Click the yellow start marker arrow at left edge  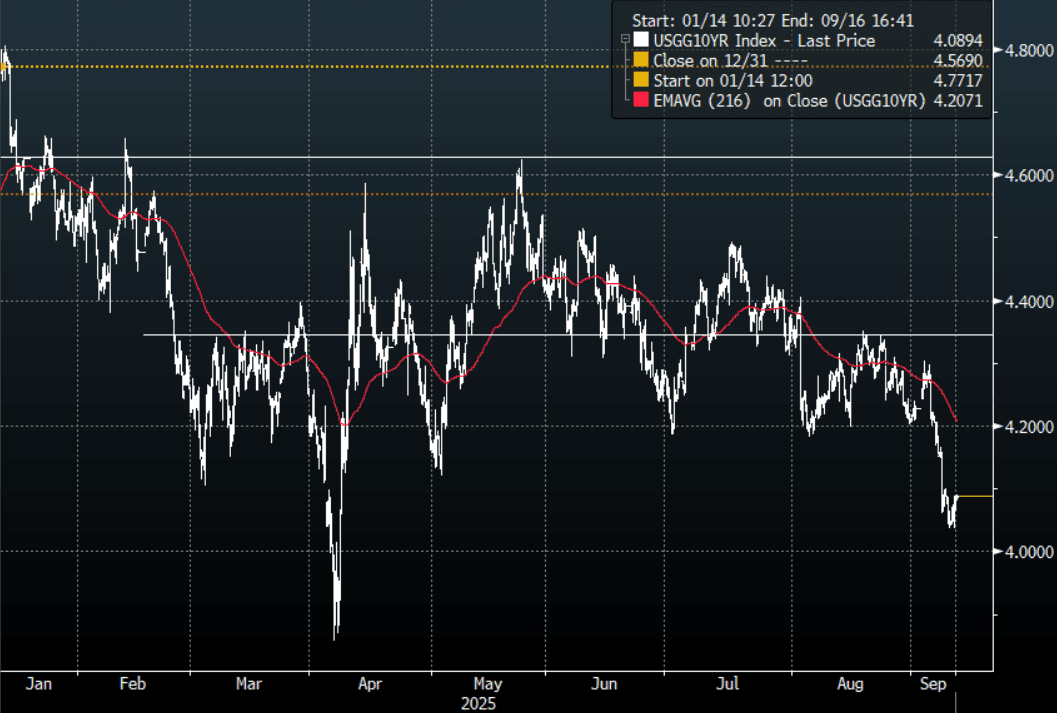5,68
